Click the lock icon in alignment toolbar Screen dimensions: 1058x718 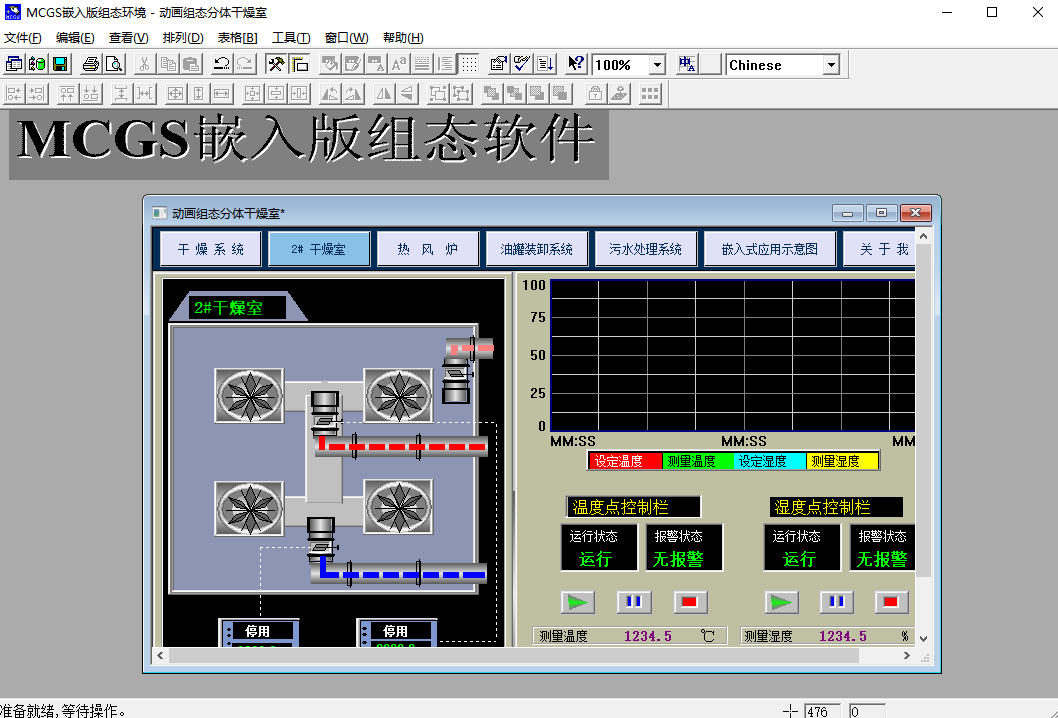(594, 93)
